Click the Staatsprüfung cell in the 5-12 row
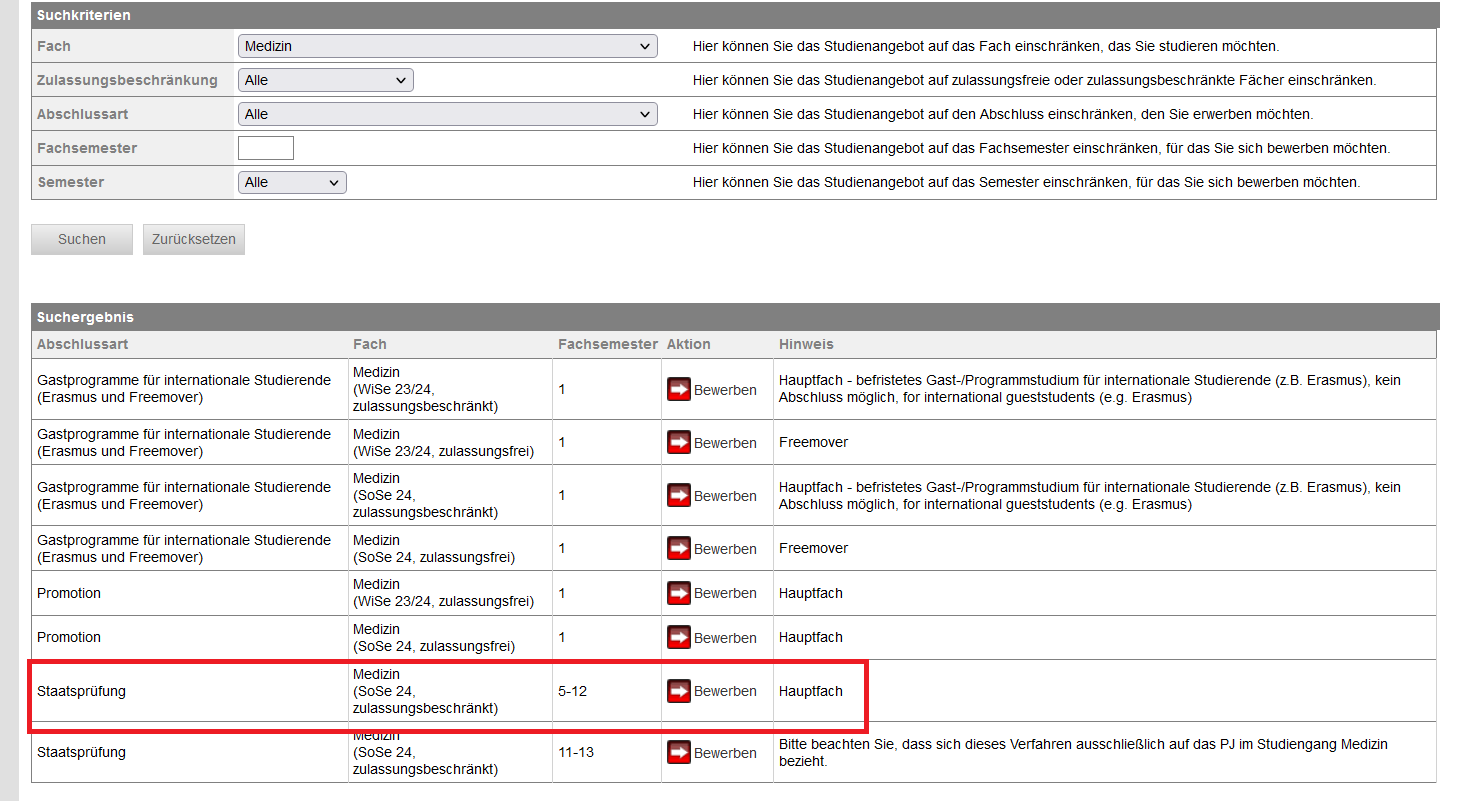 pyautogui.click(x=82, y=691)
